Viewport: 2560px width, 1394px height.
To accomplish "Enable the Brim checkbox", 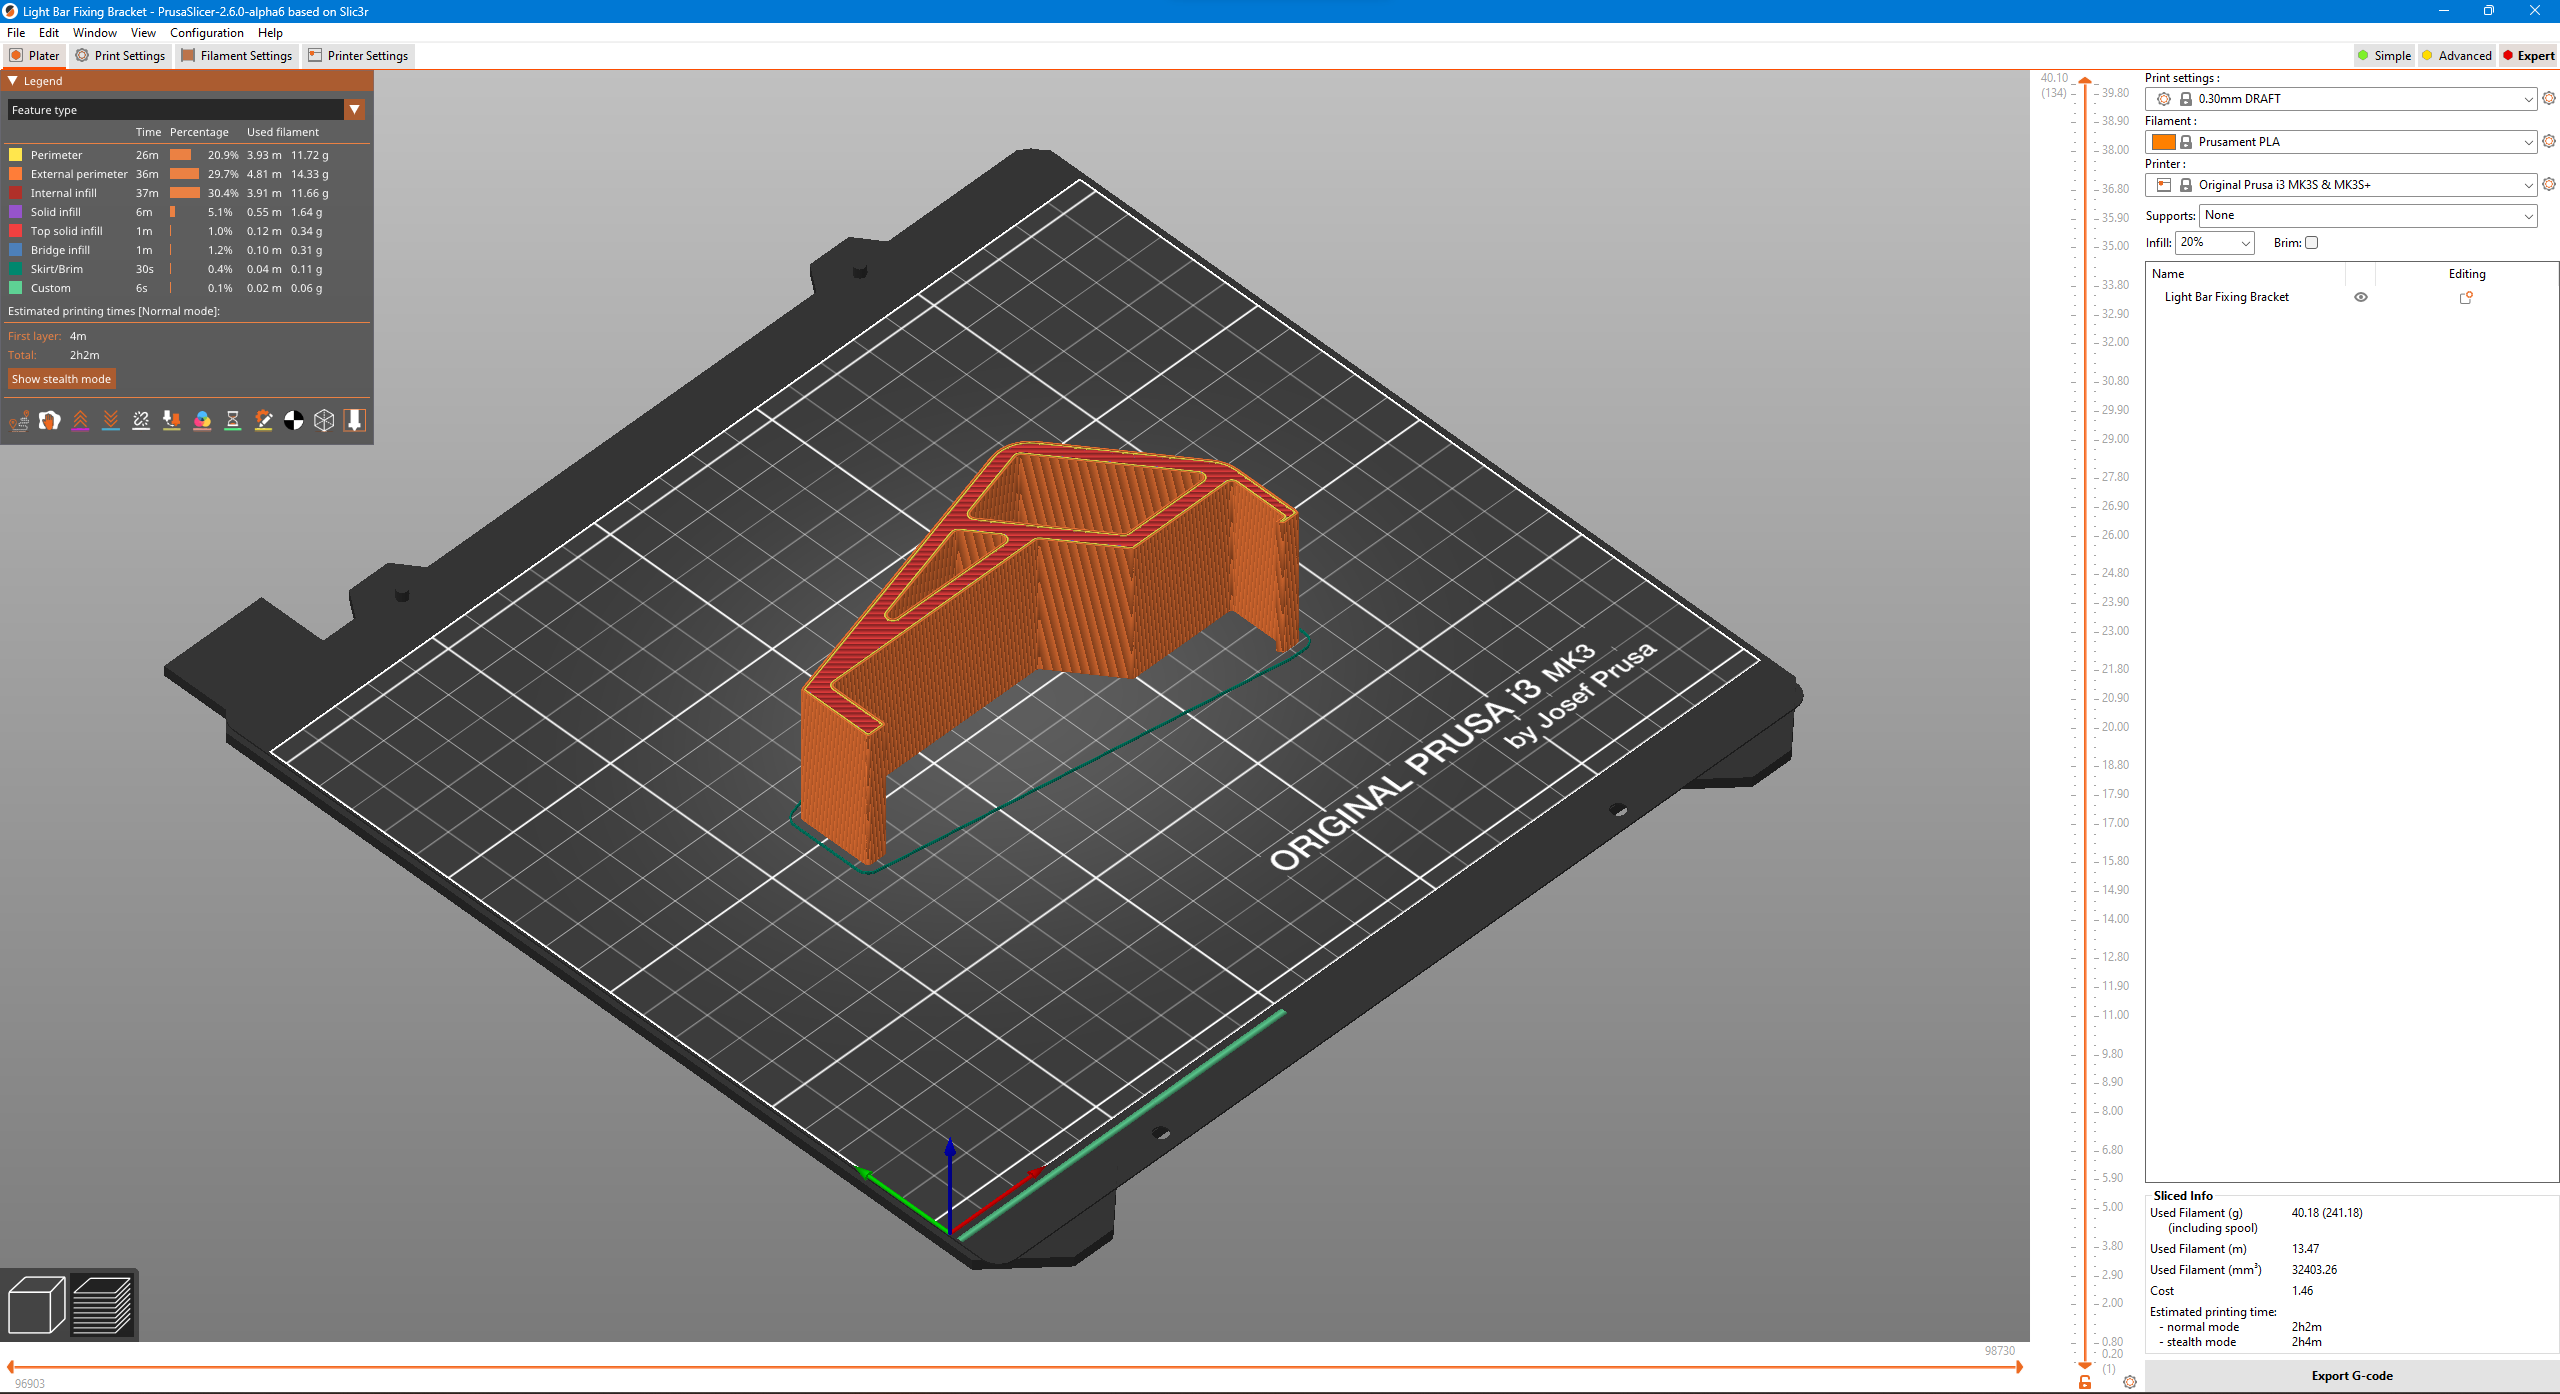I will (x=2310, y=242).
